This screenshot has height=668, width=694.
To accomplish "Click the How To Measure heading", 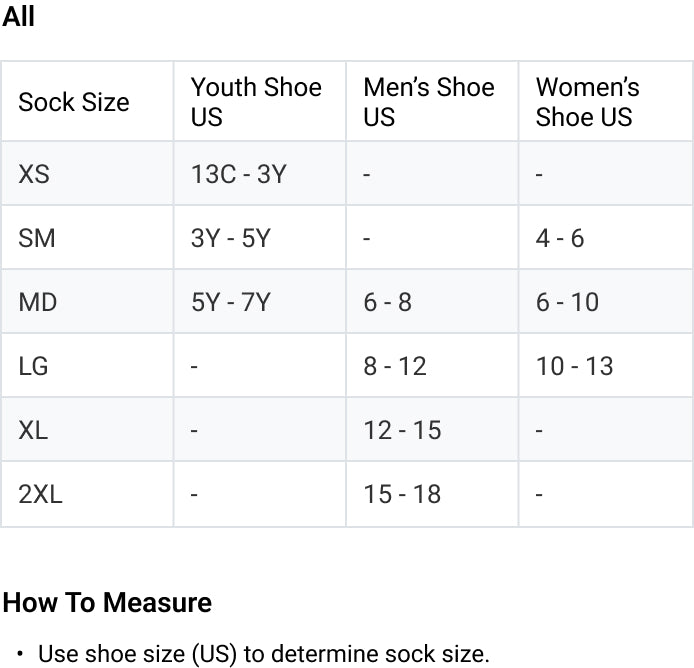I will point(107,602).
